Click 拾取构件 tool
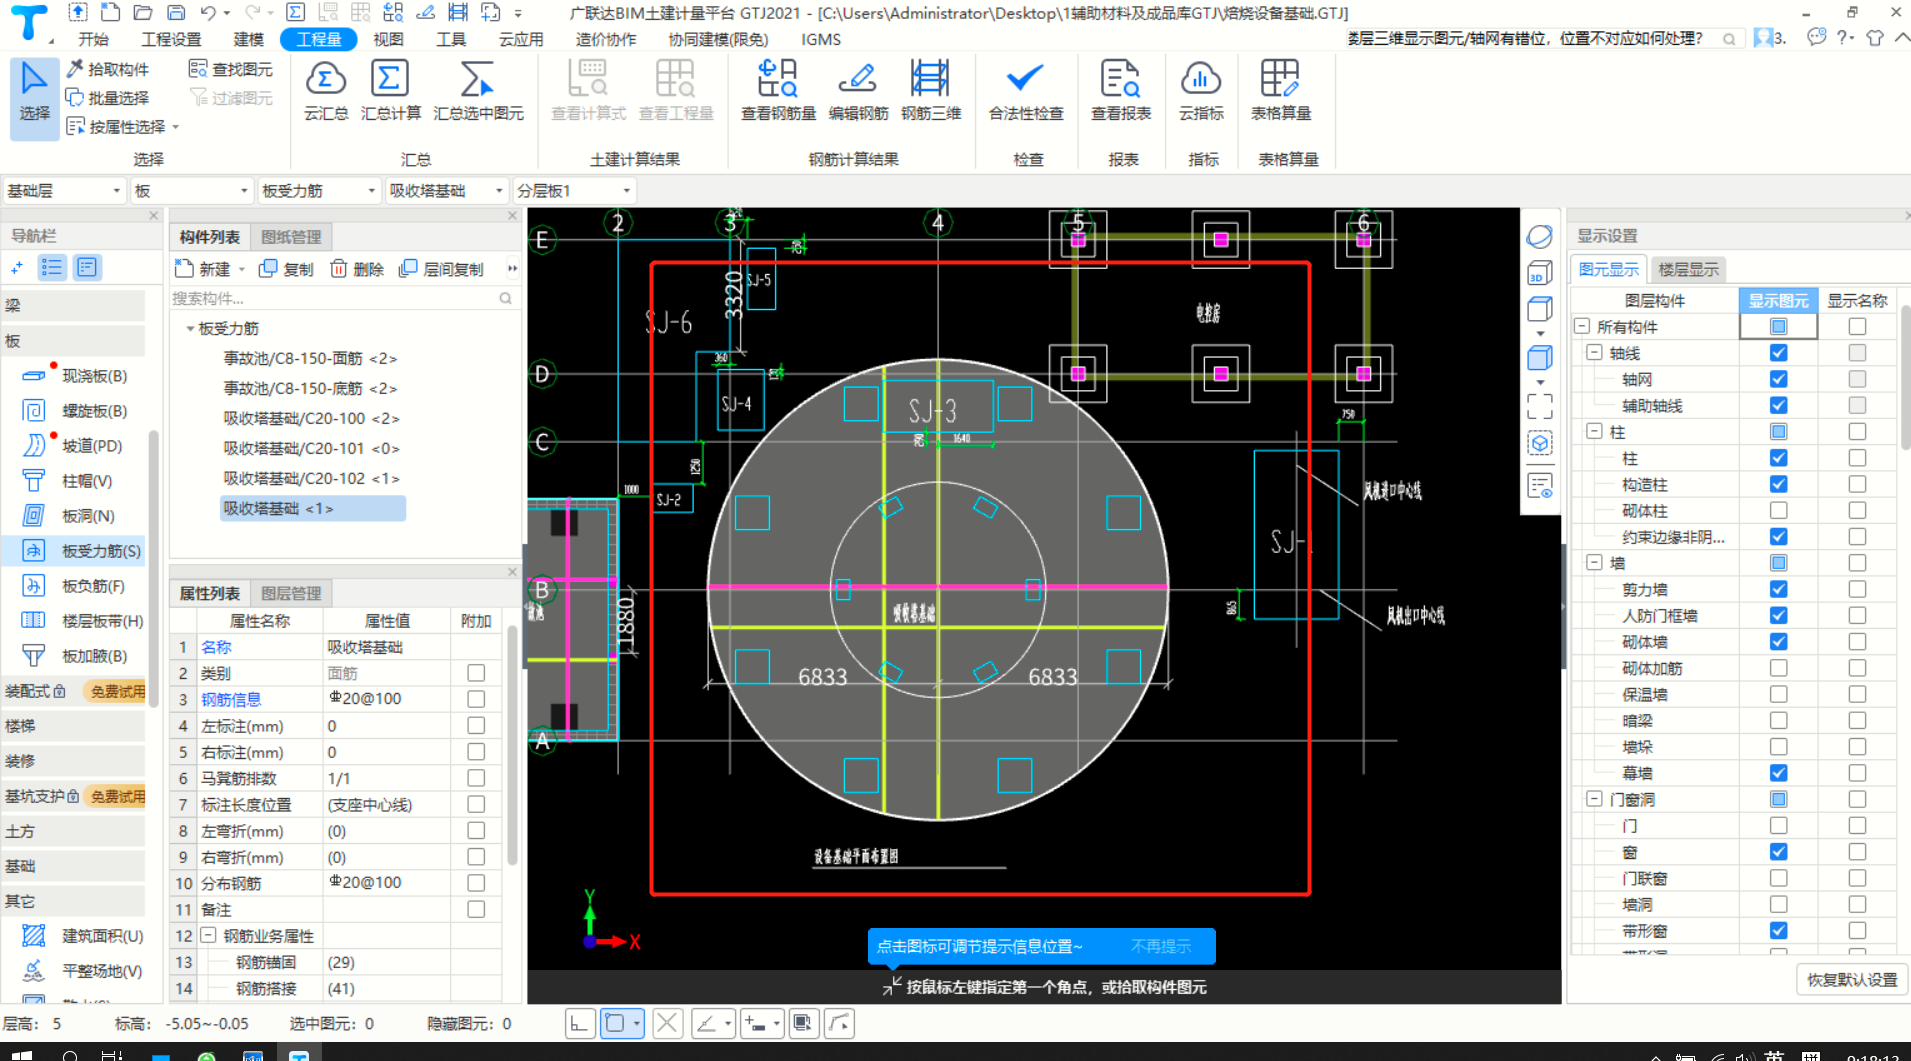Image resolution: width=1911 pixels, height=1061 pixels. click(x=108, y=69)
